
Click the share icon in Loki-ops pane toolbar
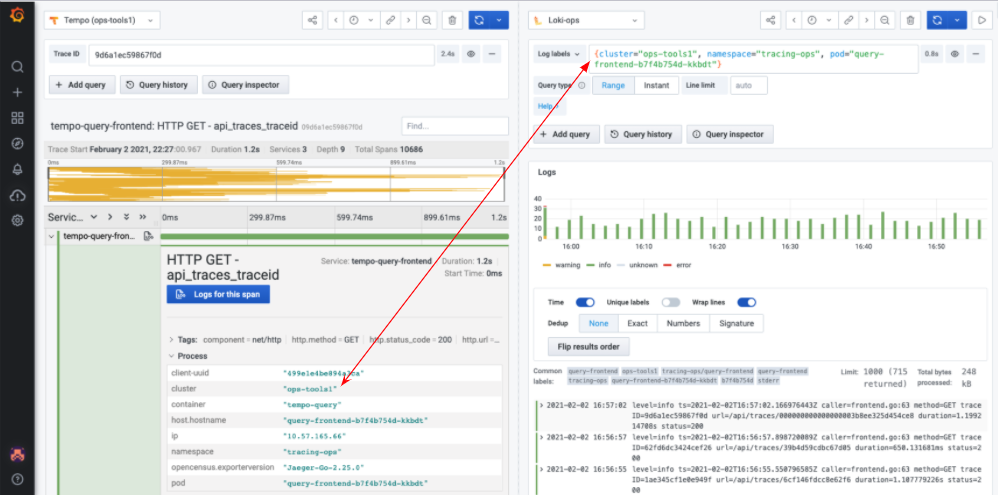pos(770,20)
